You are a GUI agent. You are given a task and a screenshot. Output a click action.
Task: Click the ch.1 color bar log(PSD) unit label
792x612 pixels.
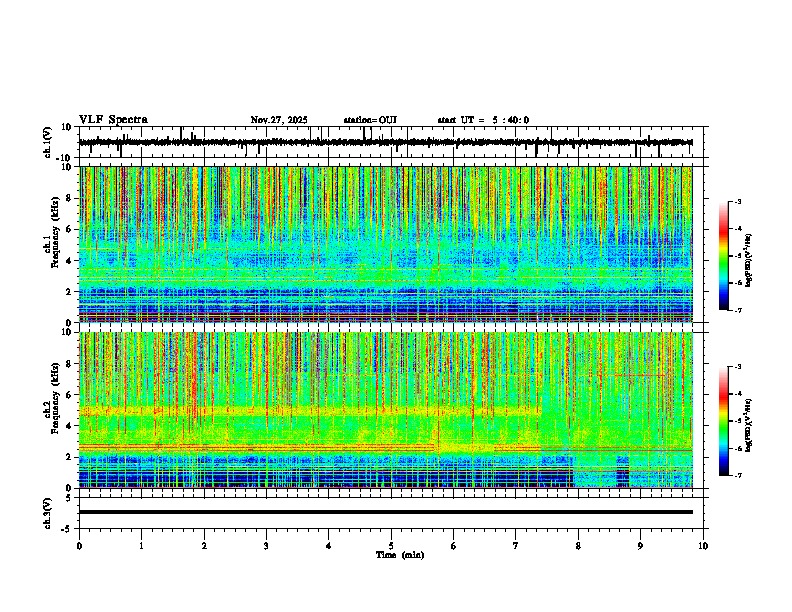(x=749, y=261)
